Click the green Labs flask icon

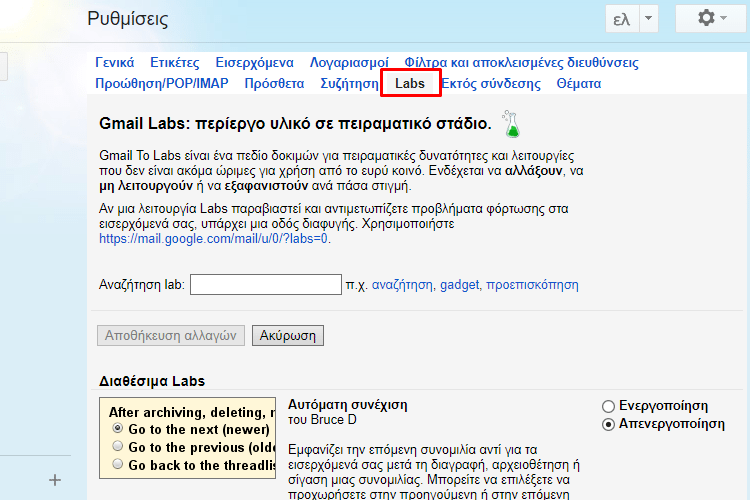[x=511, y=124]
